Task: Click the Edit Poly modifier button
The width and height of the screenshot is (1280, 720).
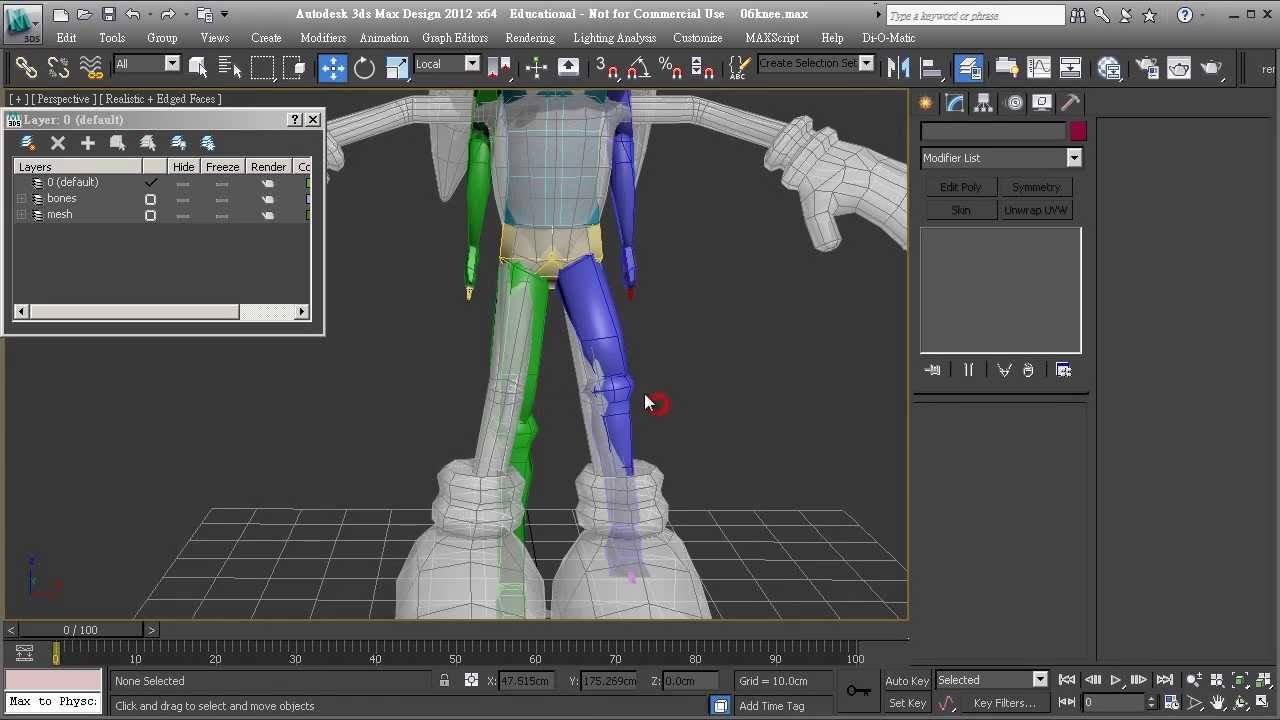Action: (x=960, y=187)
